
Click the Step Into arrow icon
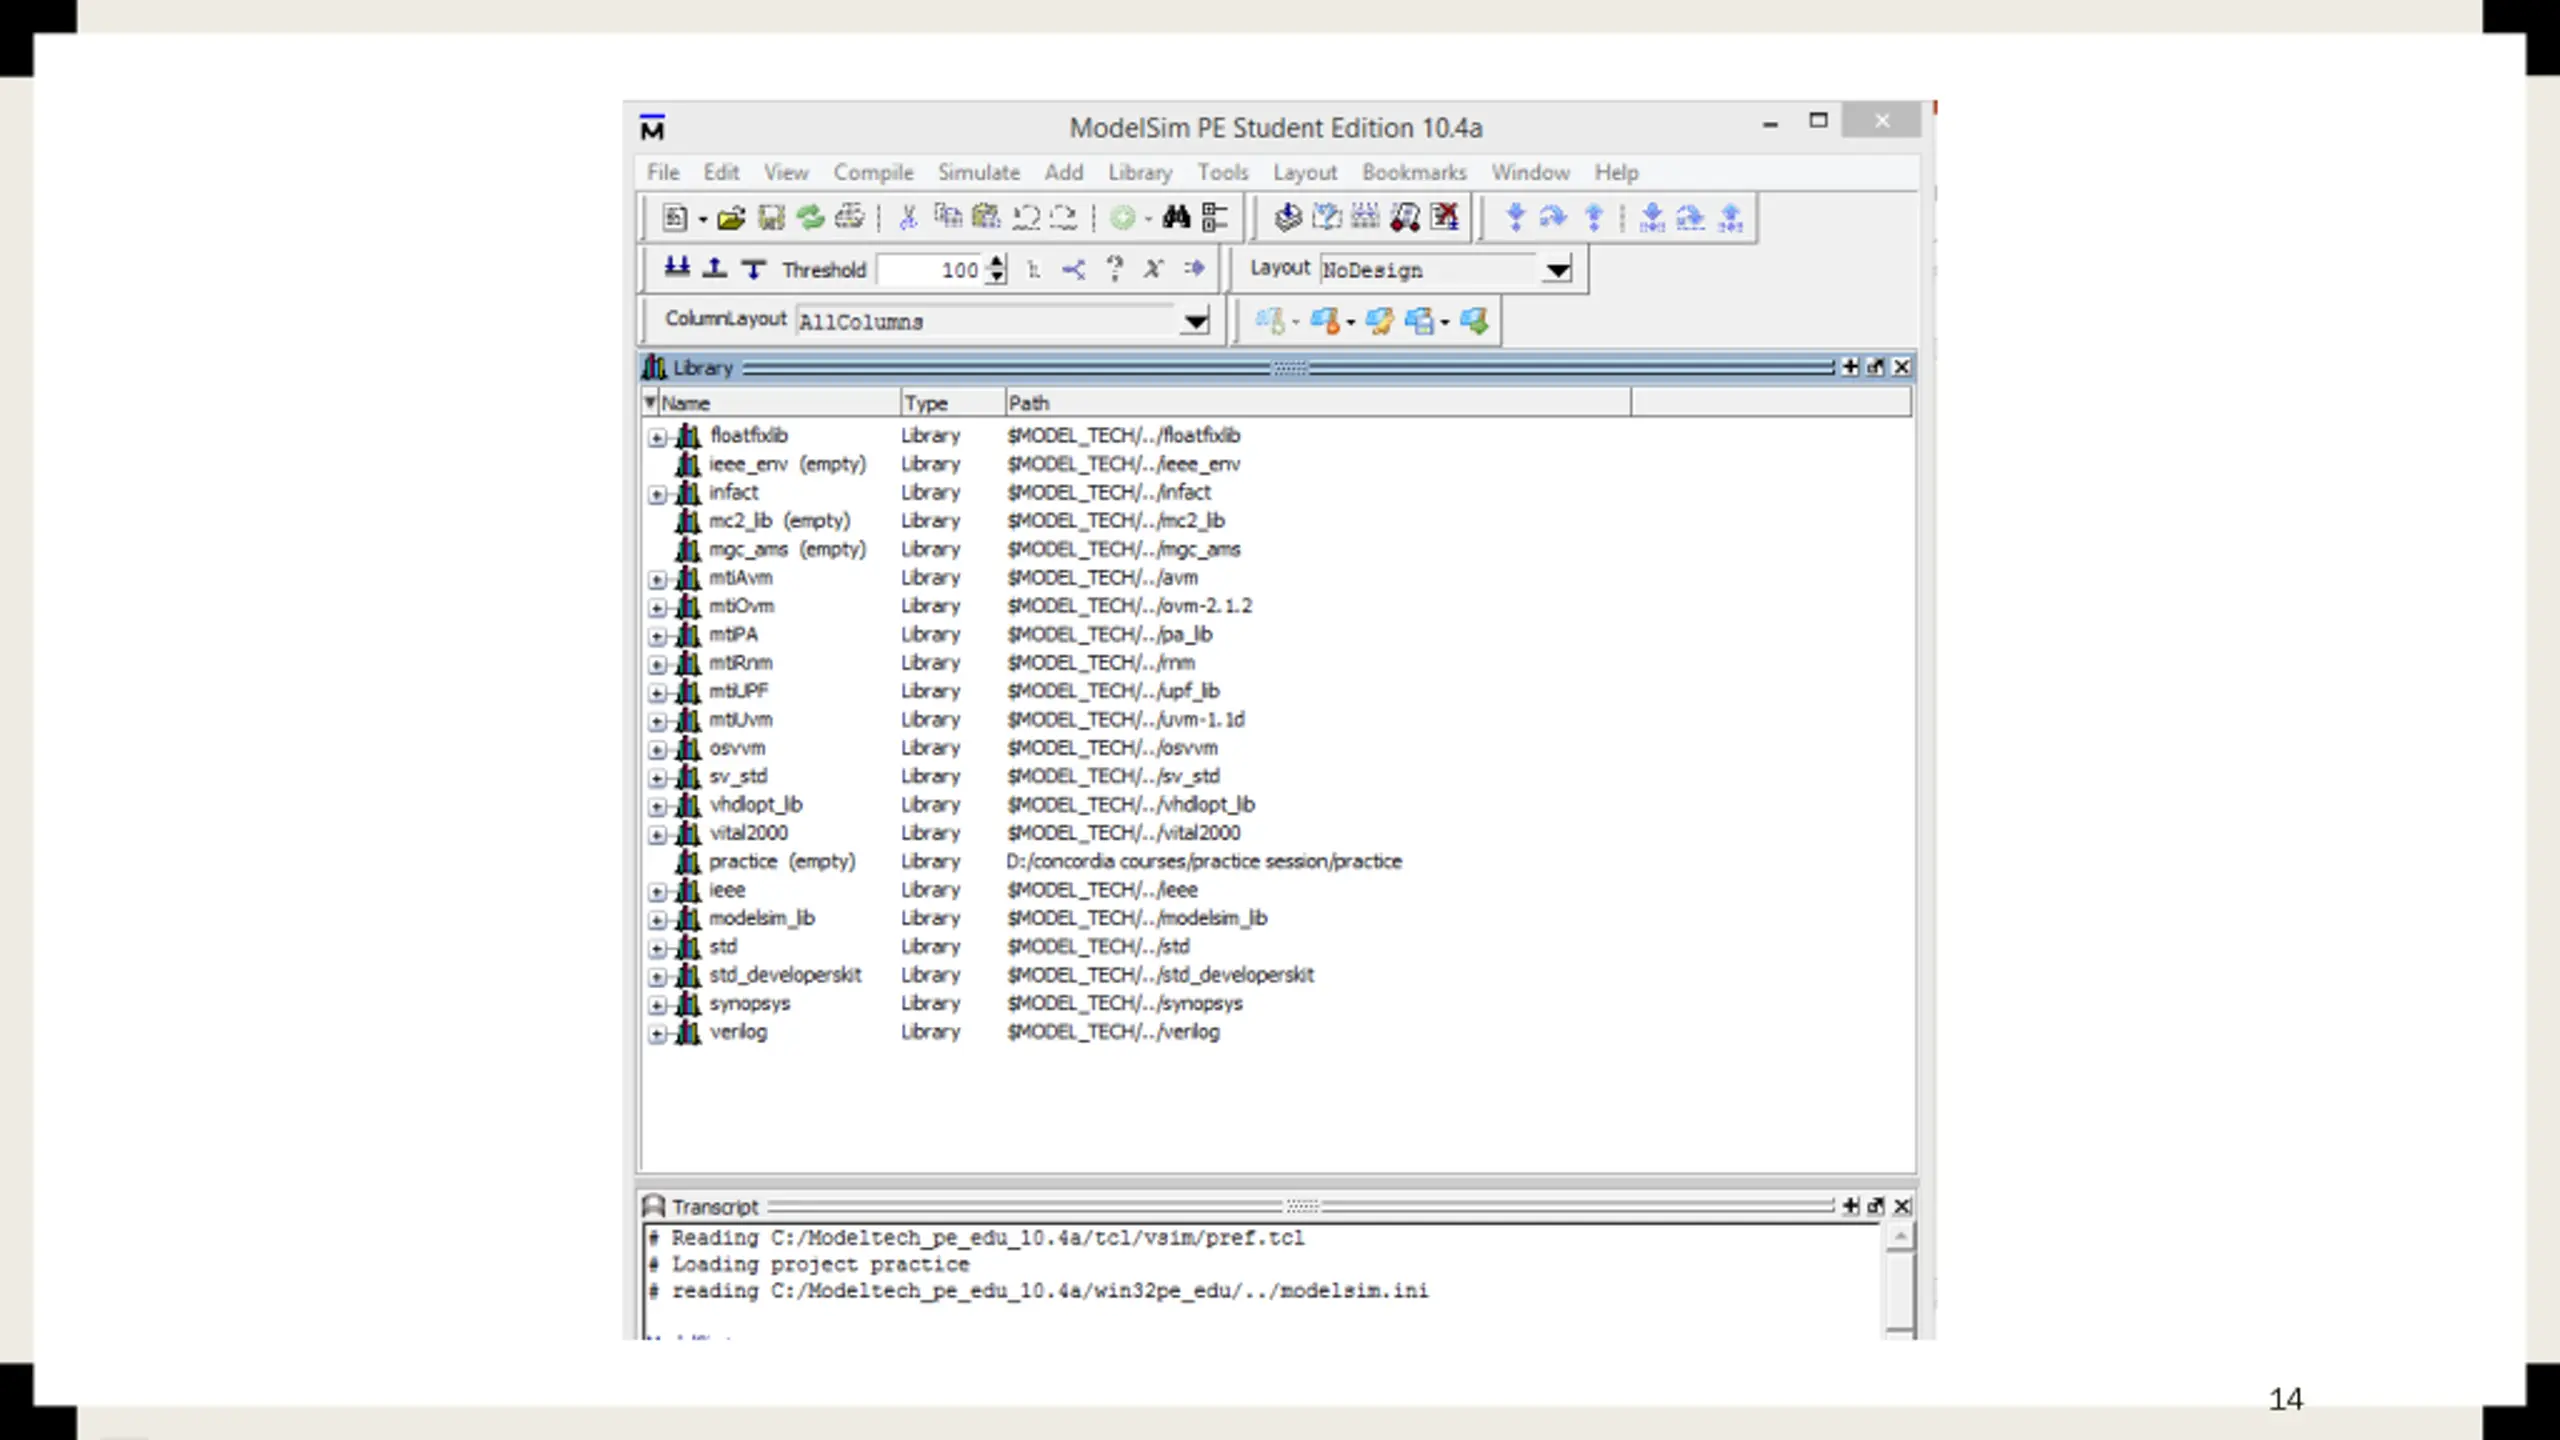pyautogui.click(x=1516, y=217)
